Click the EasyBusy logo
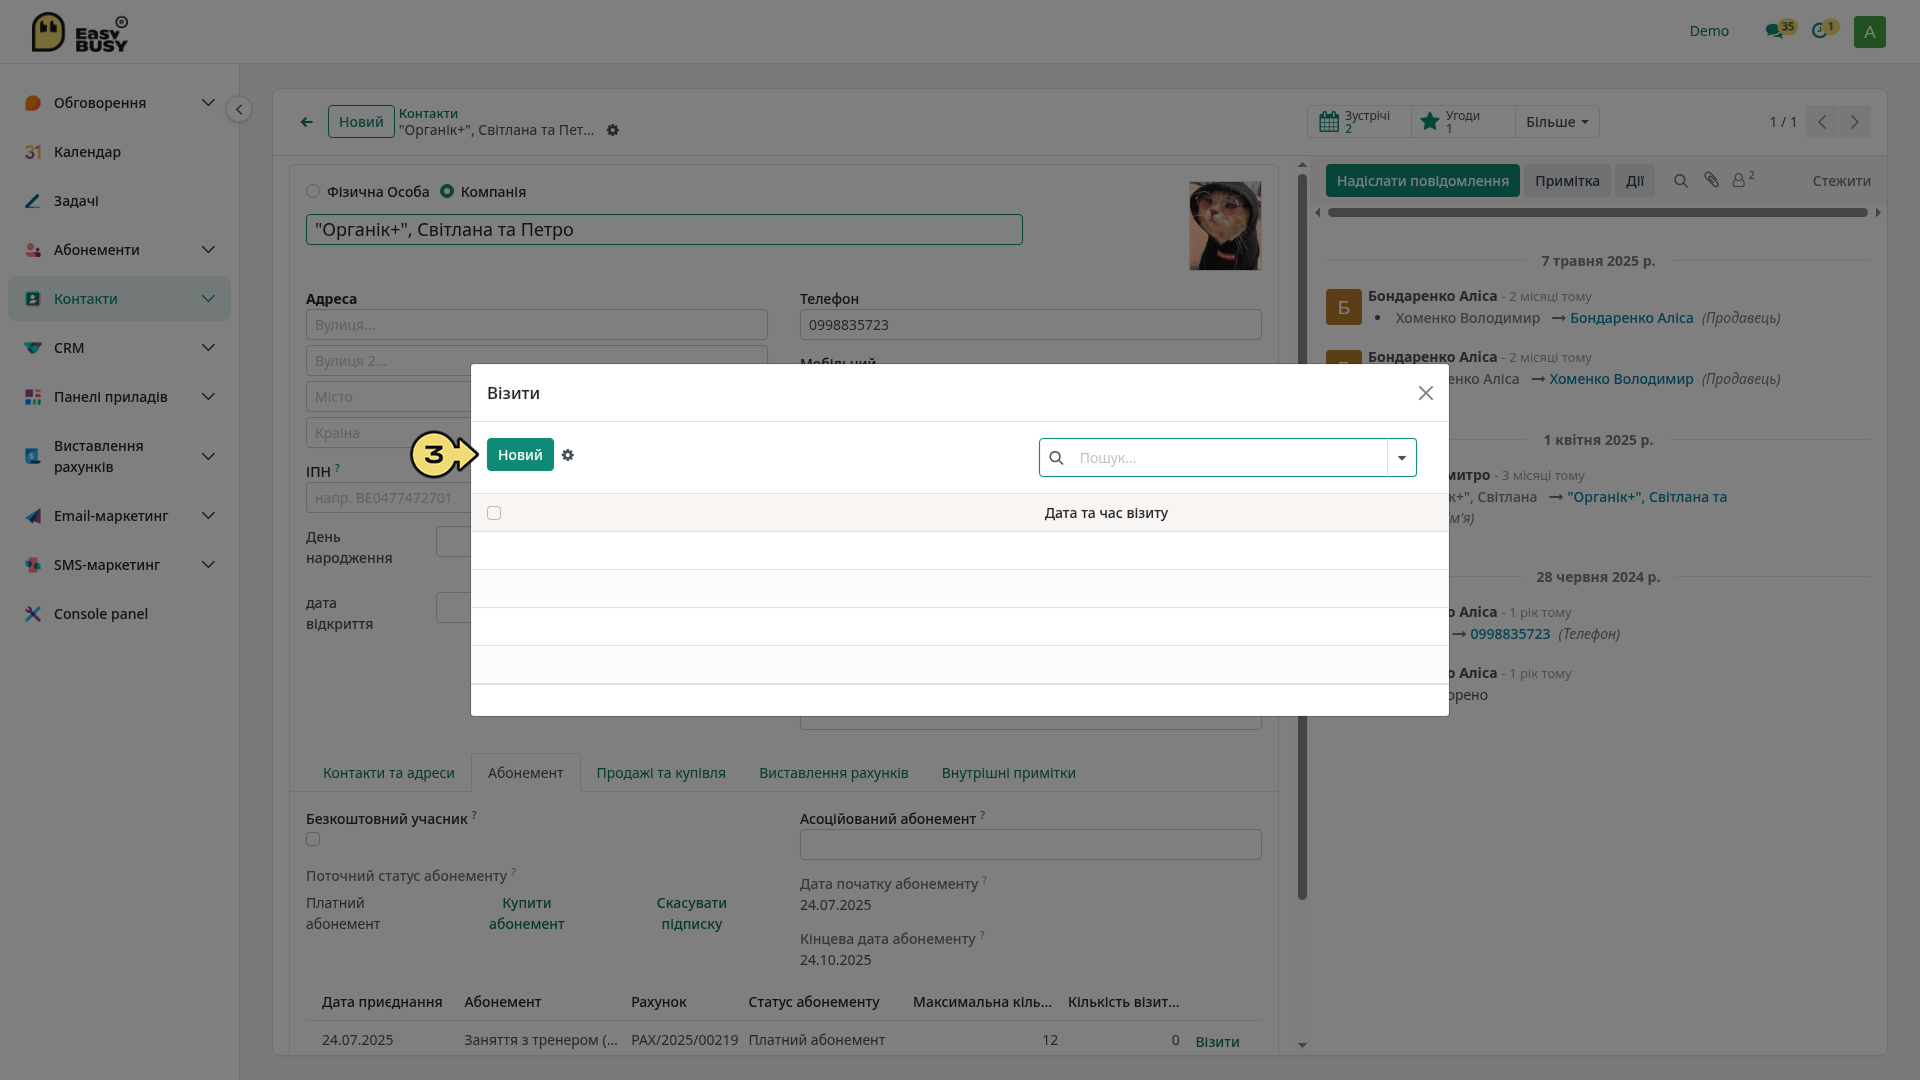The image size is (1920, 1080). click(80, 32)
